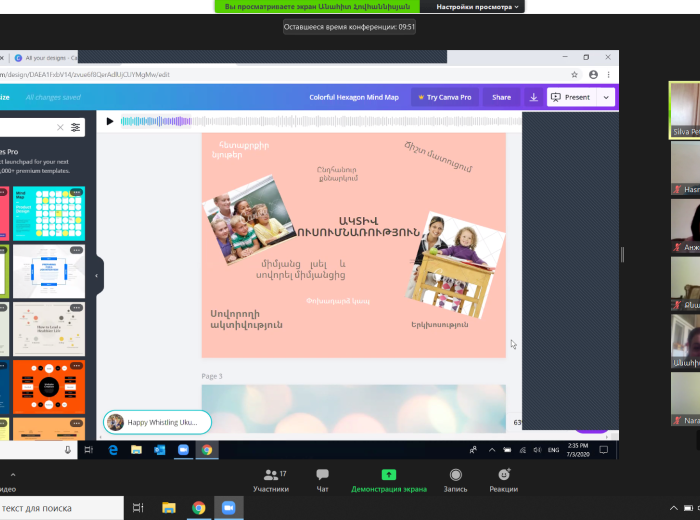Image resolution: width=700 pixels, height=520 pixels.
Task: Click the ENG language indicator in shared tray
Action: pyautogui.click(x=554, y=450)
